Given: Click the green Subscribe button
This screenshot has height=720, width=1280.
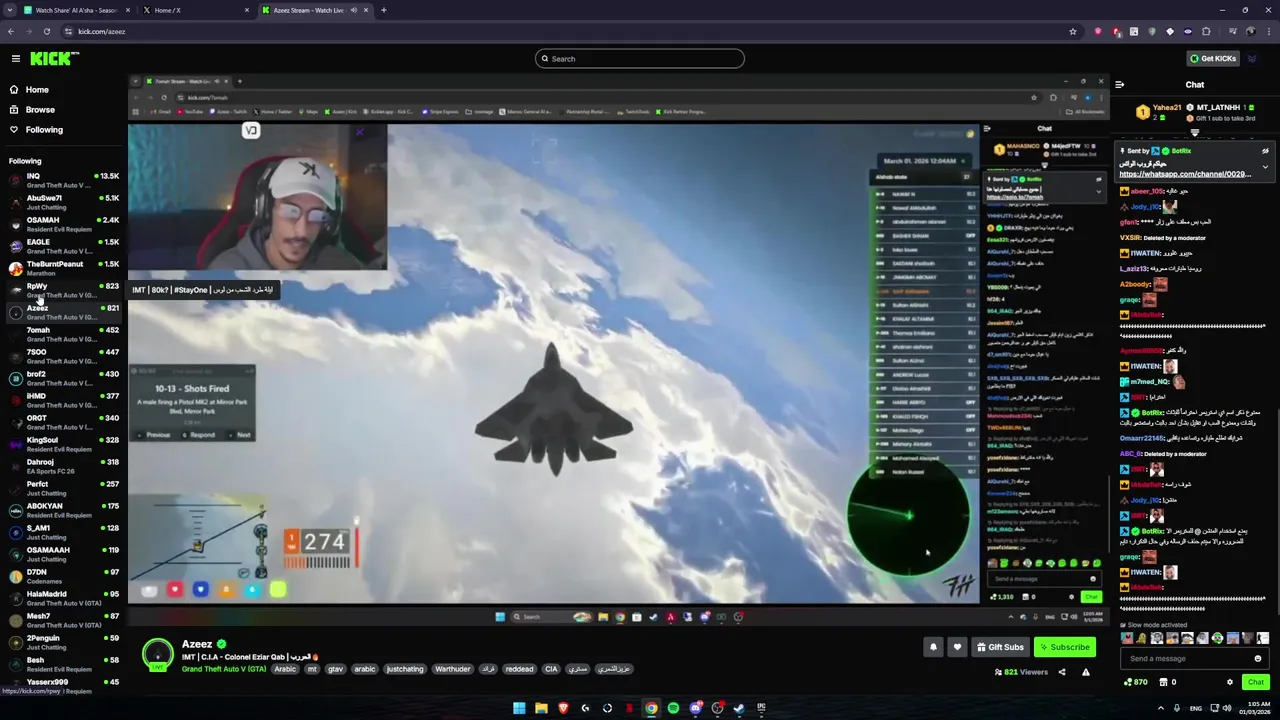Looking at the screenshot, I should click(x=1064, y=647).
